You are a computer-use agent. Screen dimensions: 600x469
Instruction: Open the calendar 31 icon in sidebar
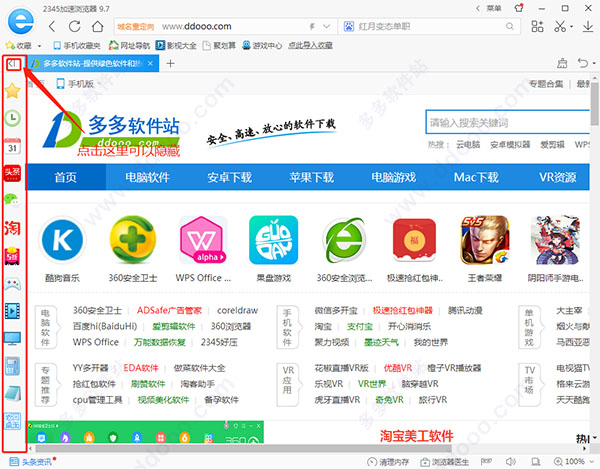pos(13,146)
